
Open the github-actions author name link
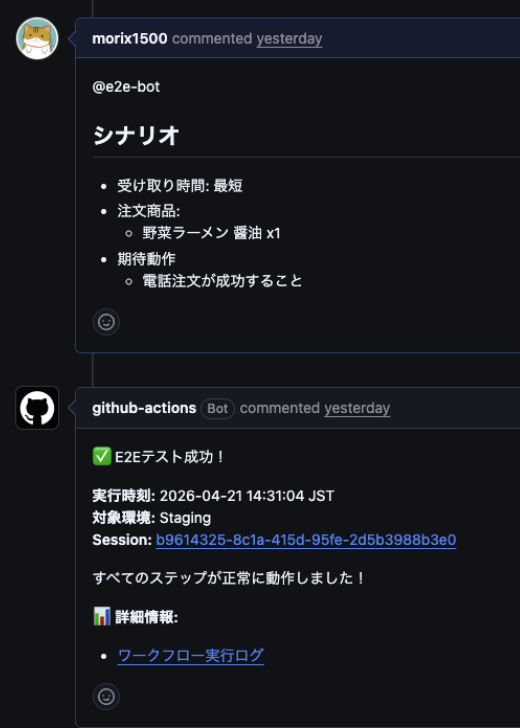144,408
